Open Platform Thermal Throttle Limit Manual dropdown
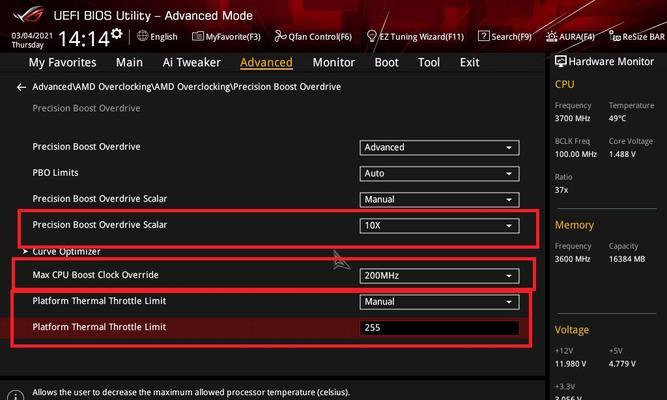This screenshot has height=400, width=667. [x=439, y=302]
